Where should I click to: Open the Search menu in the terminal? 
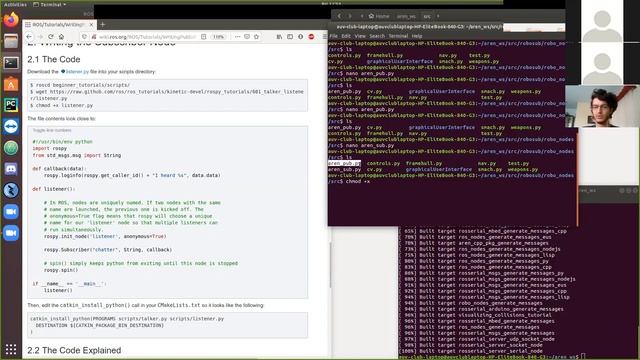[377, 36]
